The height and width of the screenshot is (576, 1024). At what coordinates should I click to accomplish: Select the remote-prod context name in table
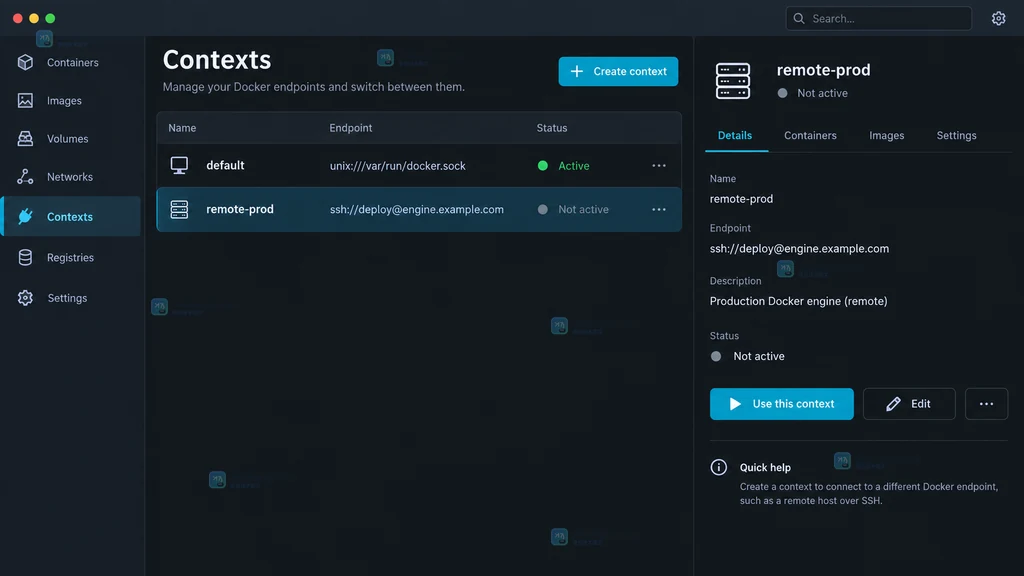240,209
